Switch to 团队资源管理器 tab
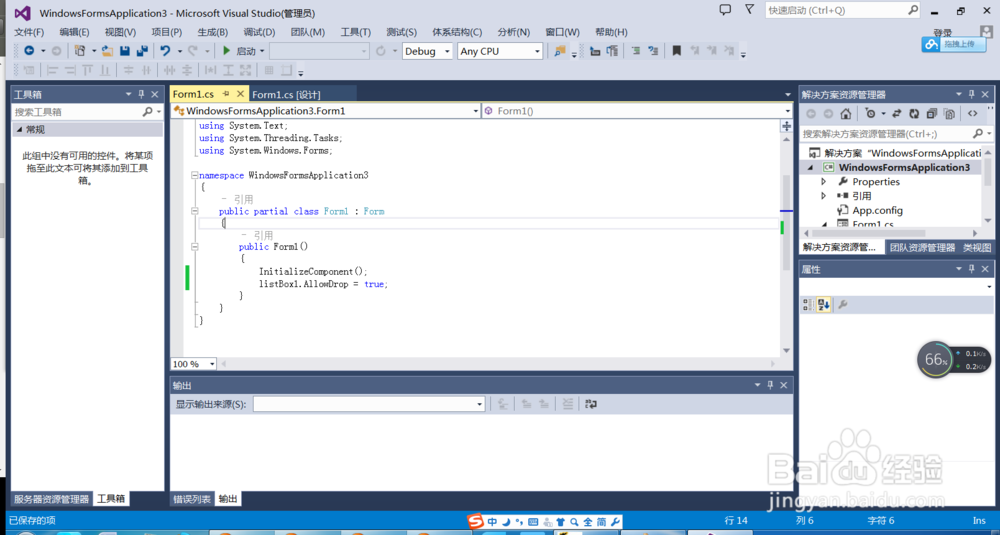The width and height of the screenshot is (1000, 535). click(x=922, y=247)
